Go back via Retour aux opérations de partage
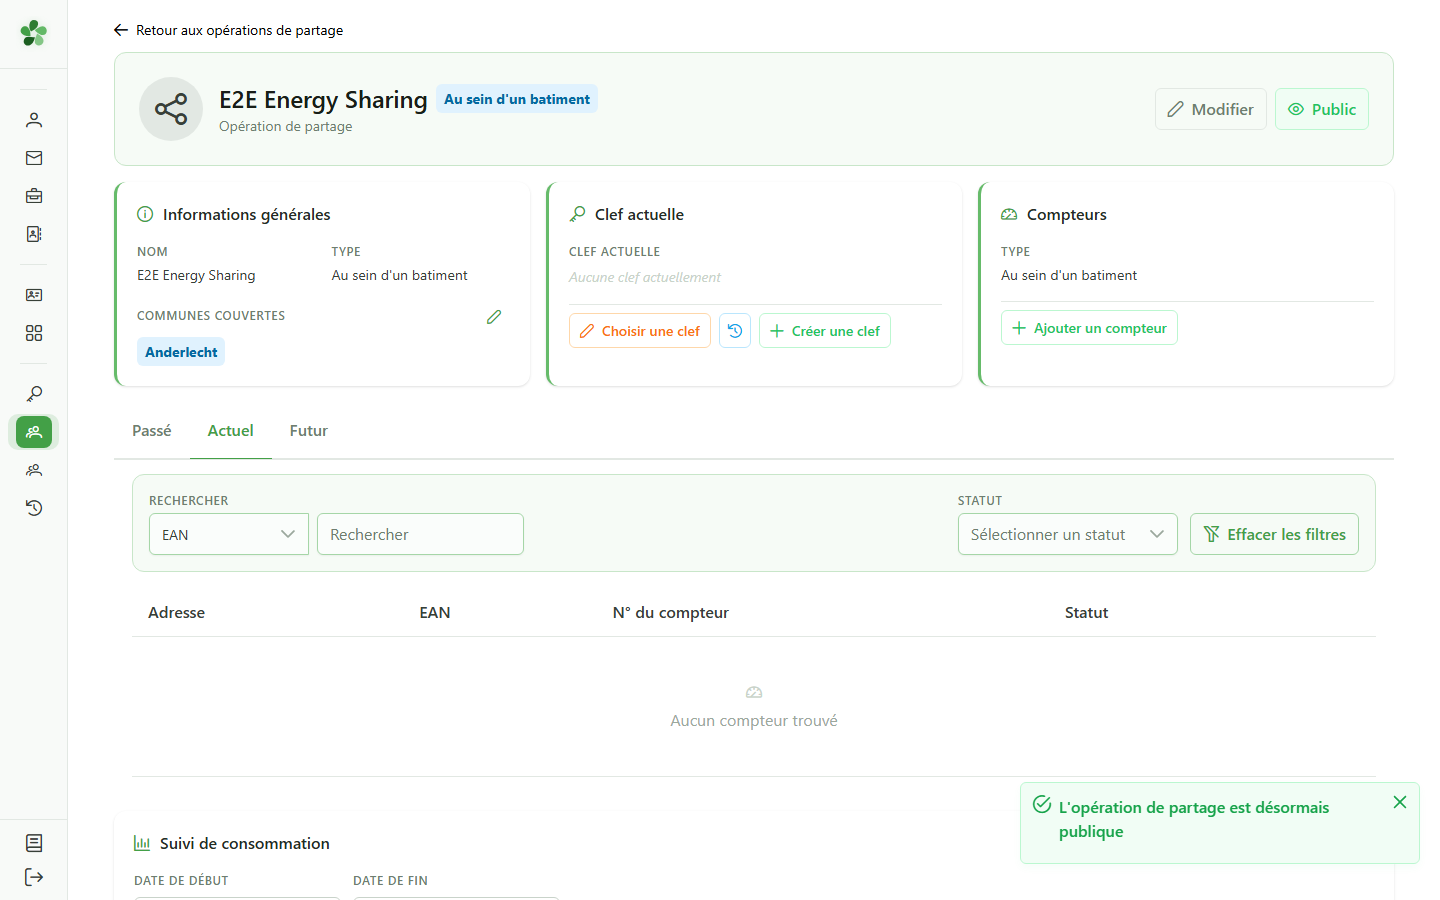 (x=229, y=30)
